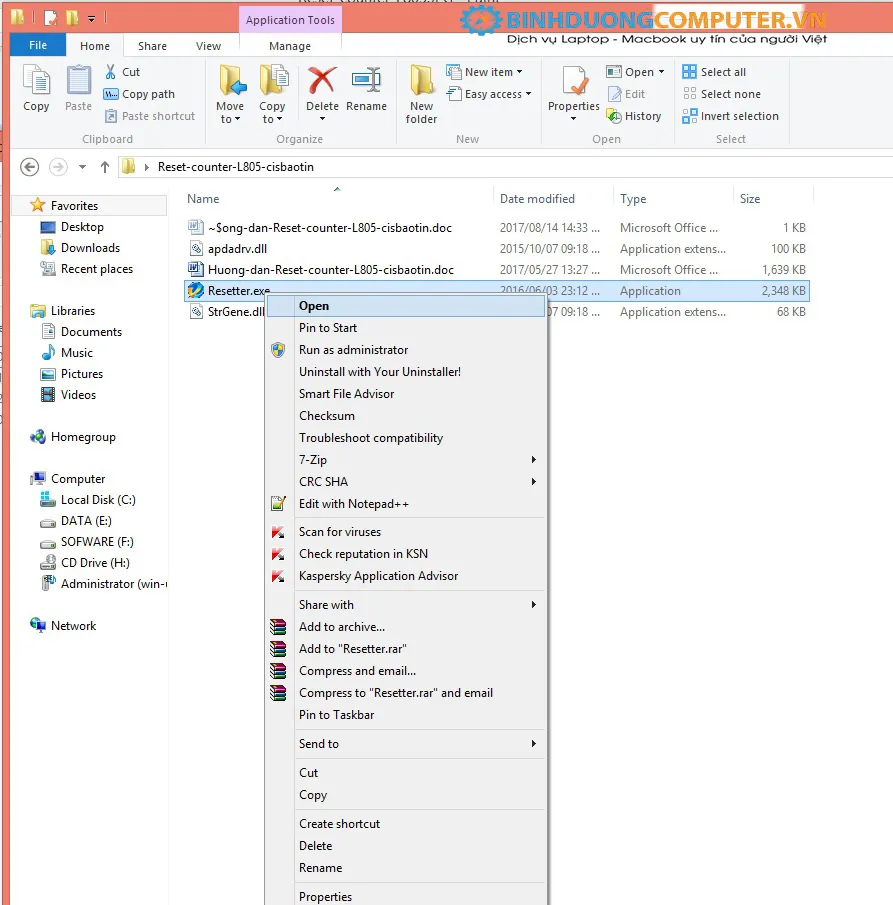
Task: Open the Quick Access Toolbar customize arrow
Action: click(91, 18)
